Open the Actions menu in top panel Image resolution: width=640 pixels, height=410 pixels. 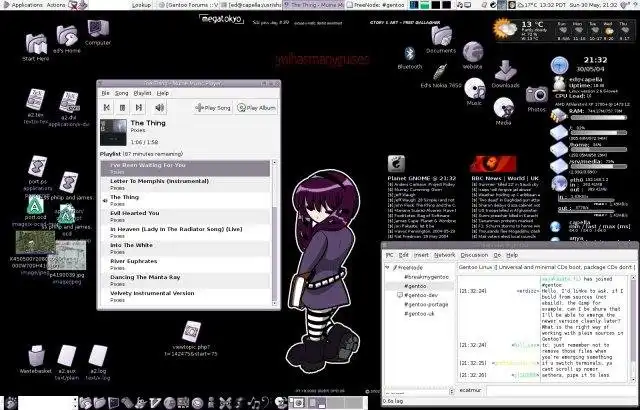56,5
